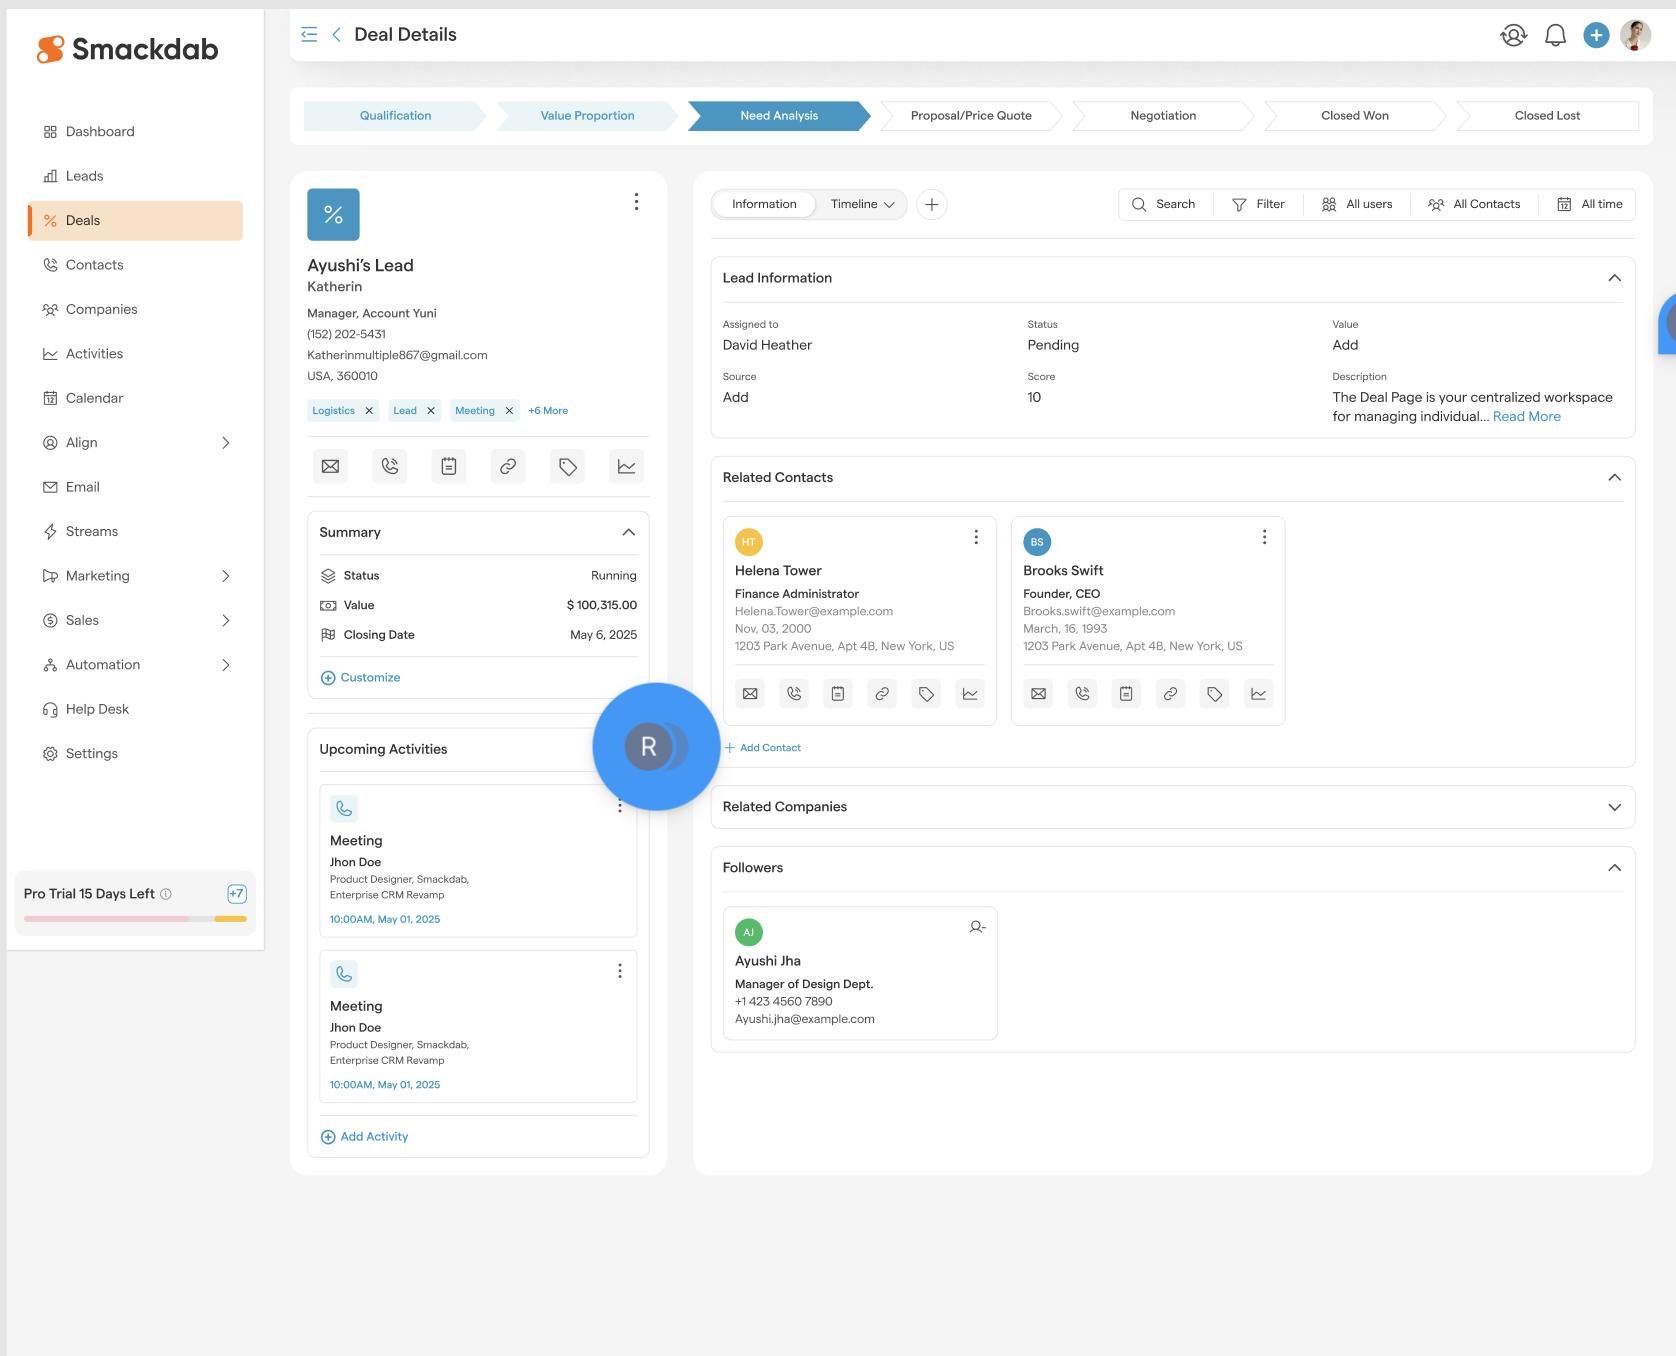1676x1356 pixels.
Task: Expand the Related Companies section
Action: [x=1614, y=807]
